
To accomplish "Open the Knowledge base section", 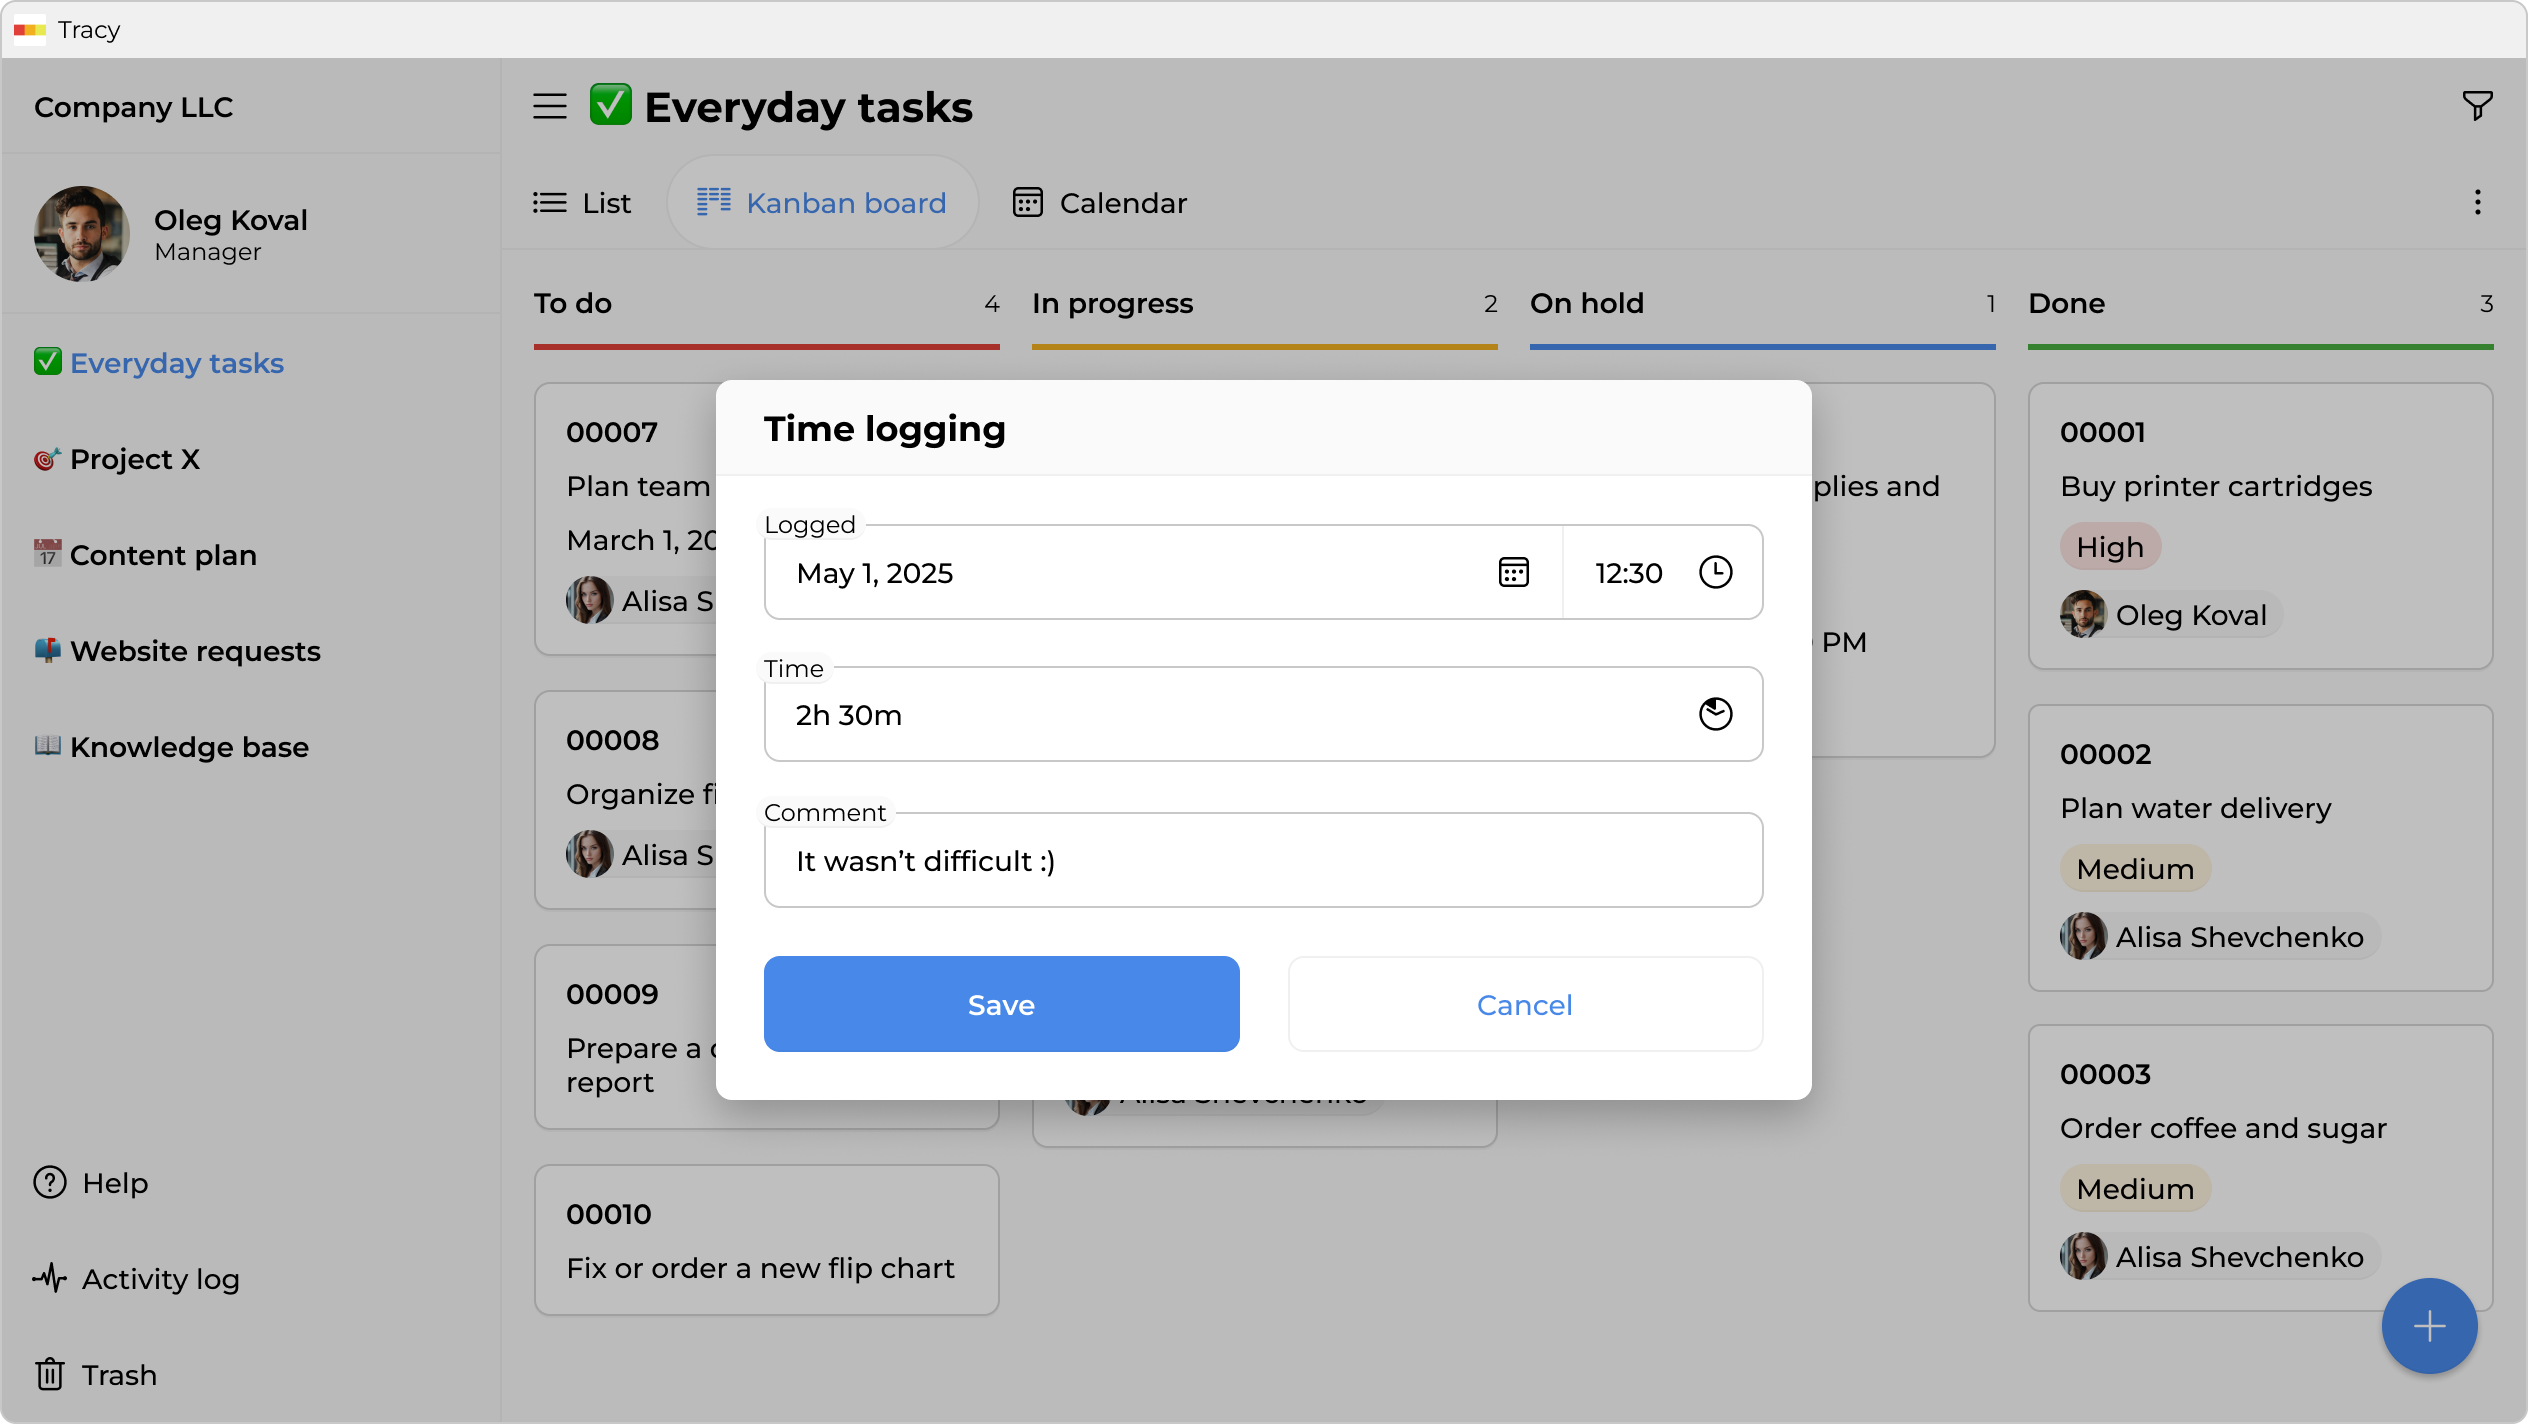I will click(x=189, y=746).
